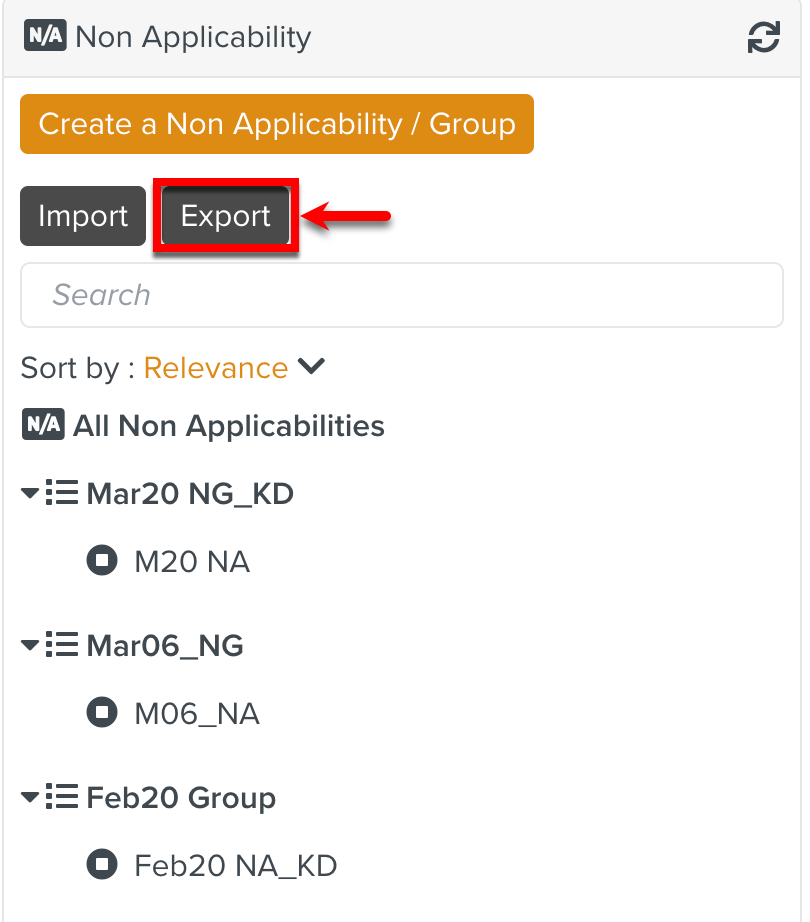Click the Non Applicability panel title

click(x=193, y=37)
